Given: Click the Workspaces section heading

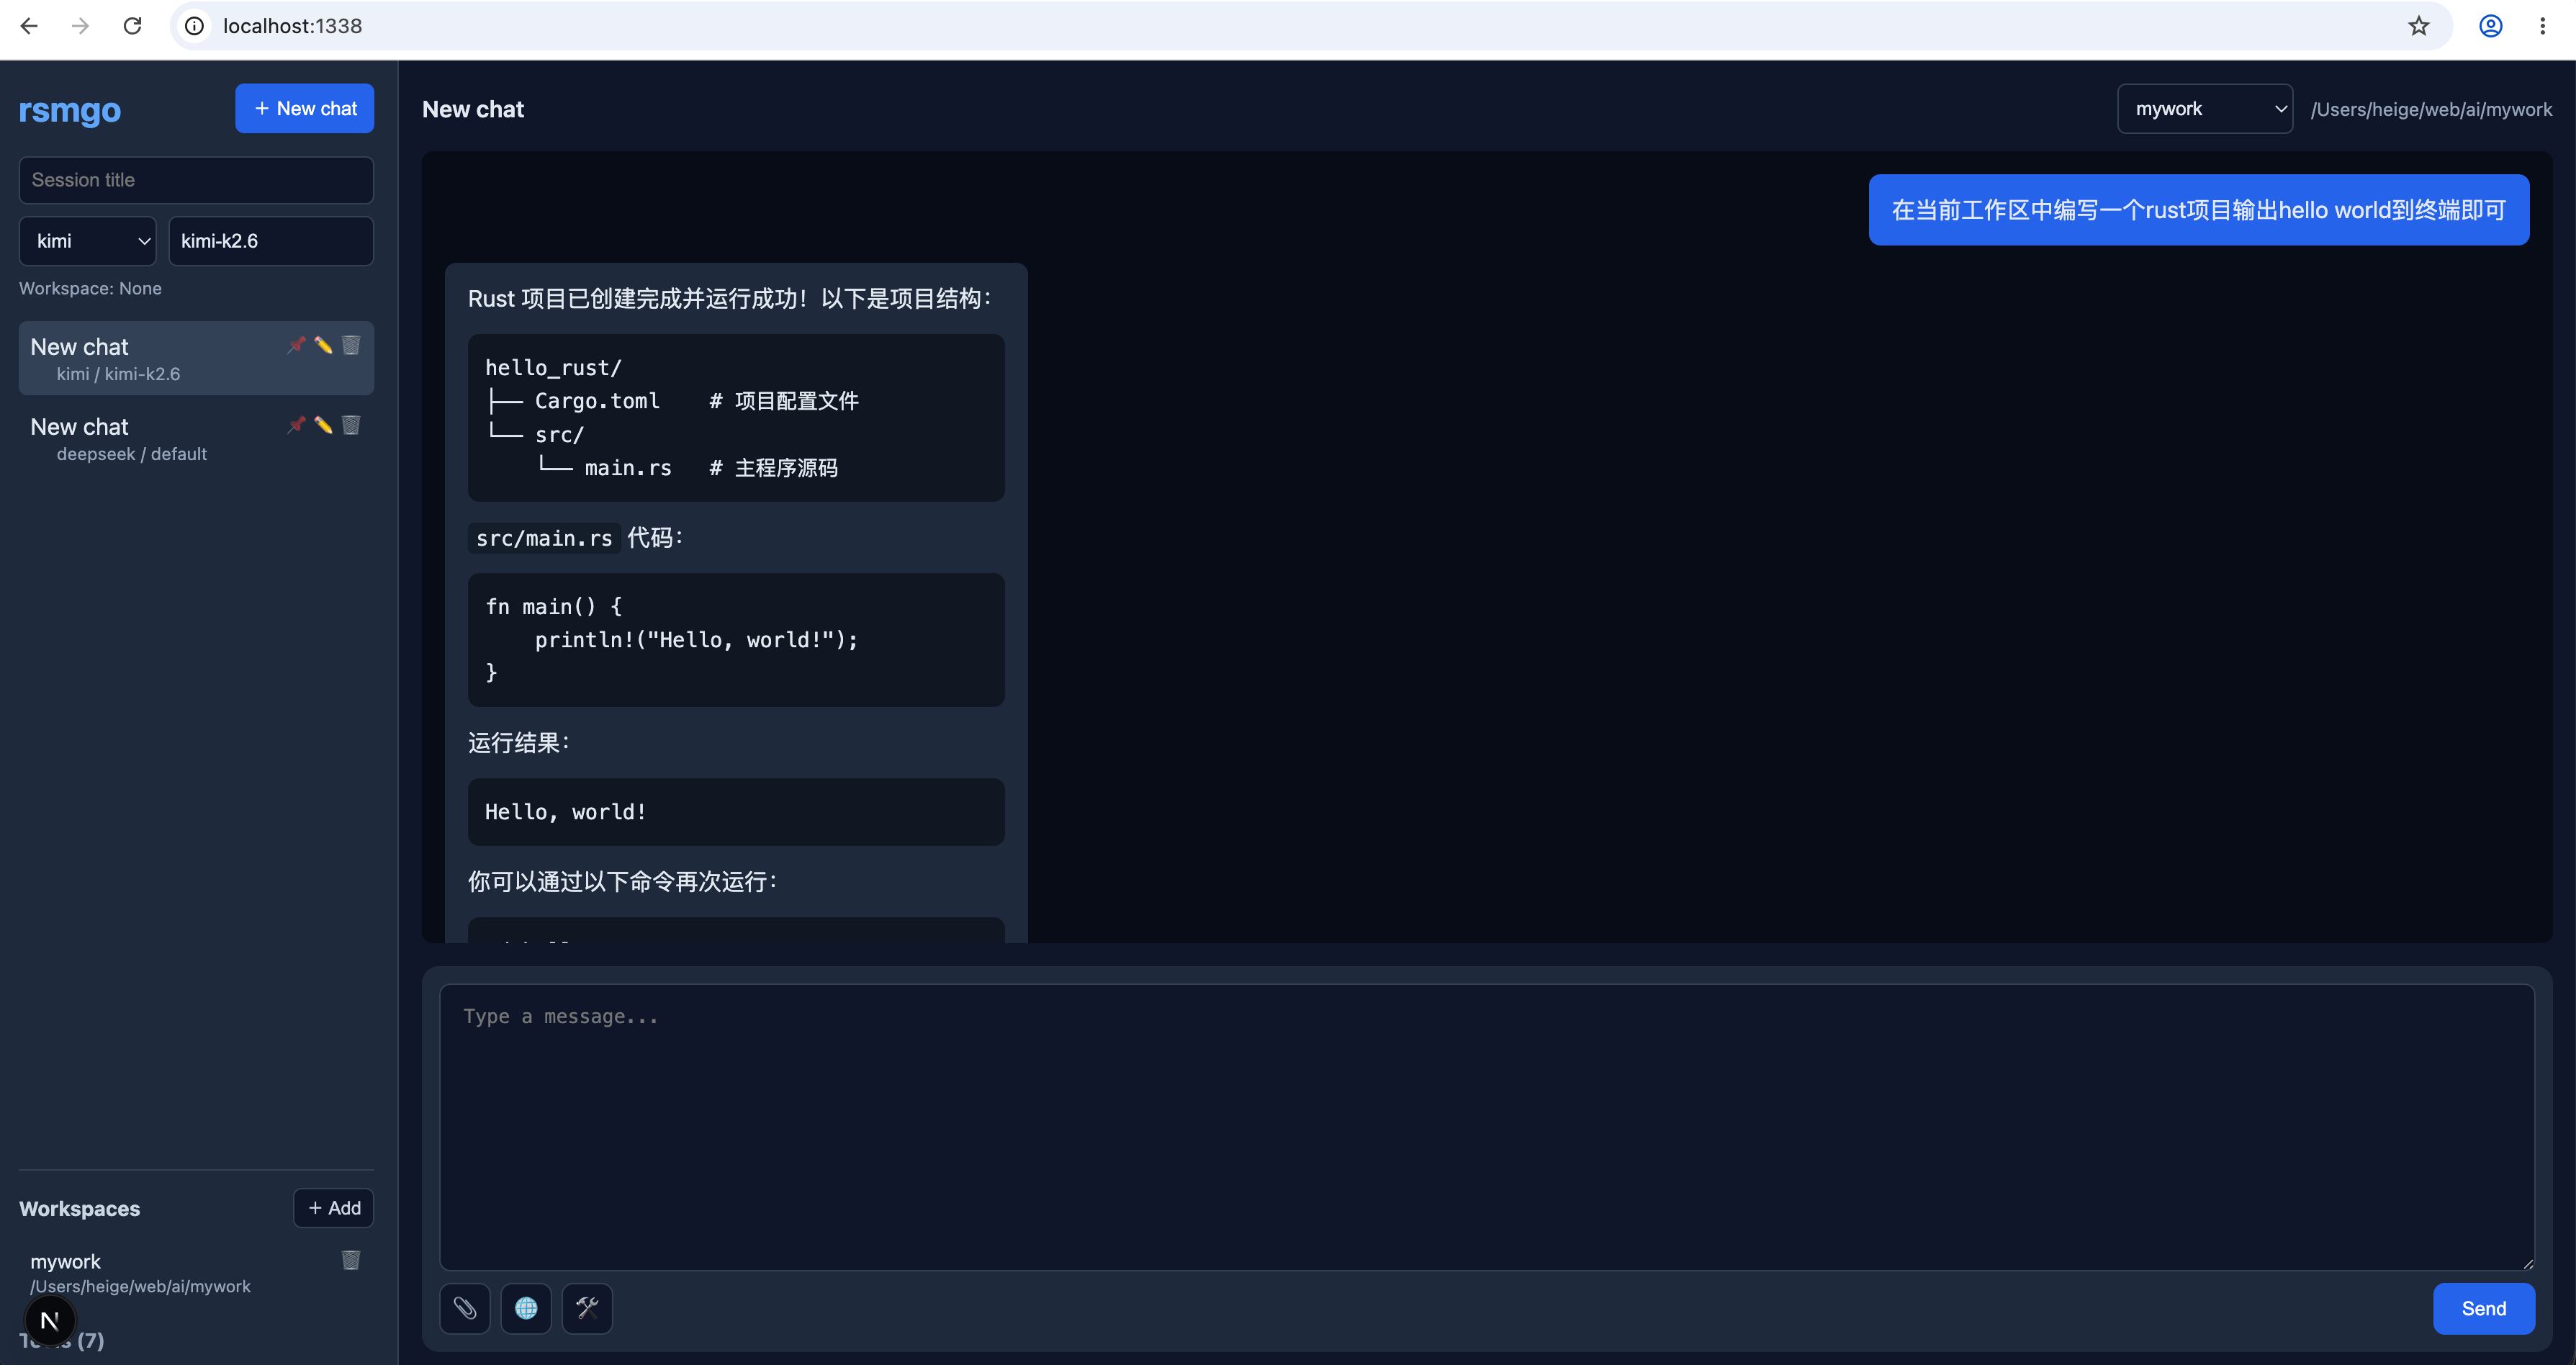Looking at the screenshot, I should [x=79, y=1208].
